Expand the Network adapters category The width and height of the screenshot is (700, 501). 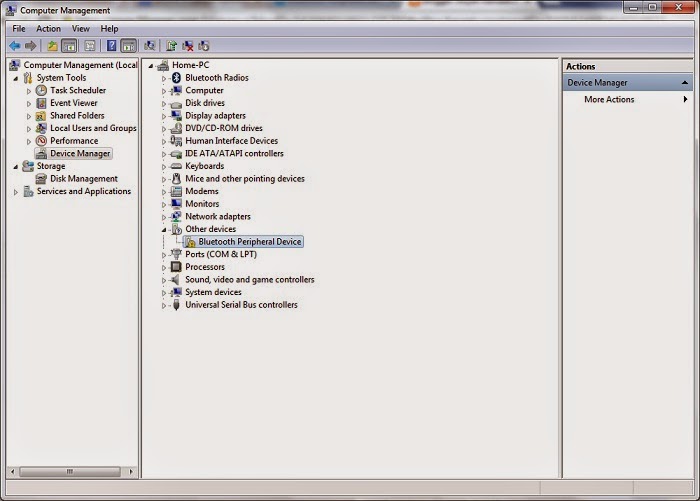[164, 217]
